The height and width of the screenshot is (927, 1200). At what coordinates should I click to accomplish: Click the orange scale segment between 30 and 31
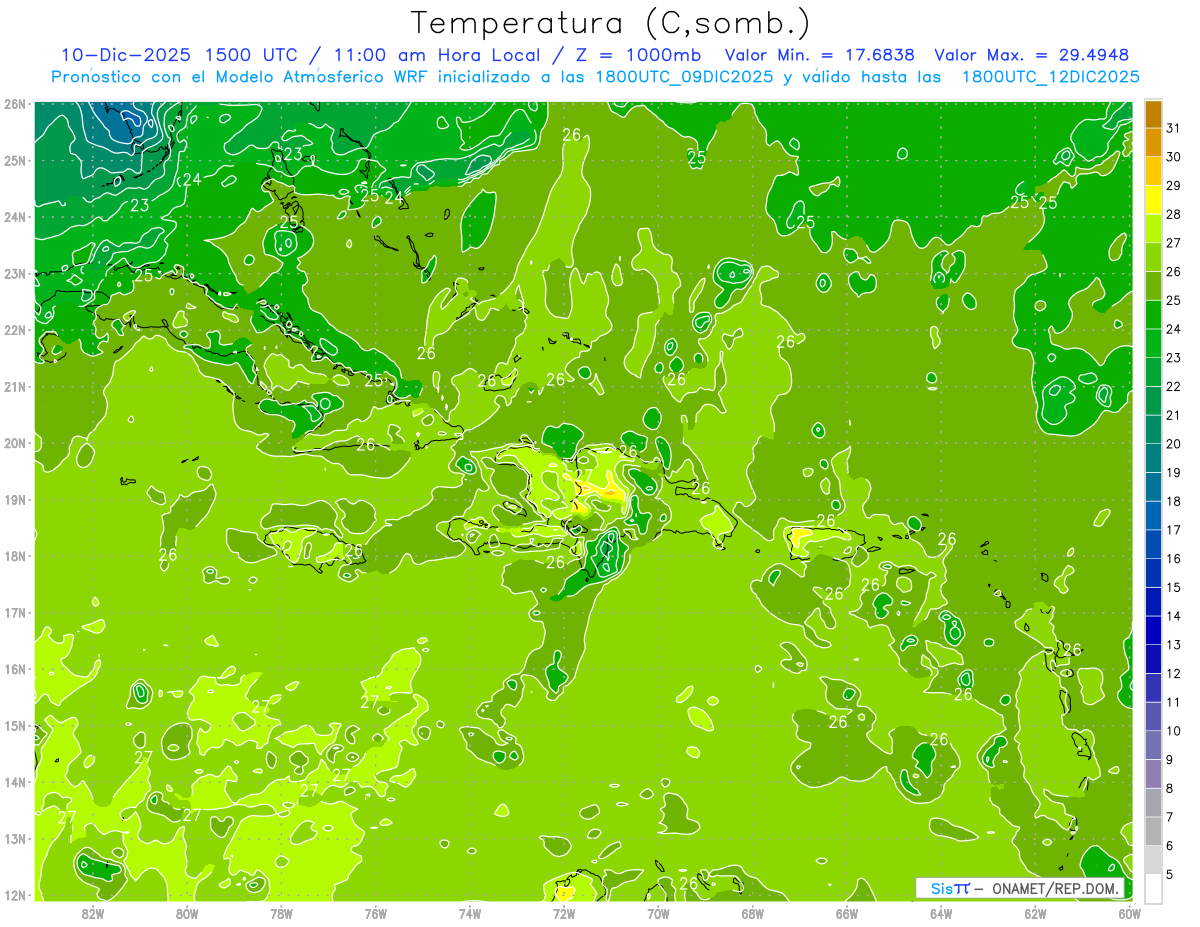(1153, 143)
